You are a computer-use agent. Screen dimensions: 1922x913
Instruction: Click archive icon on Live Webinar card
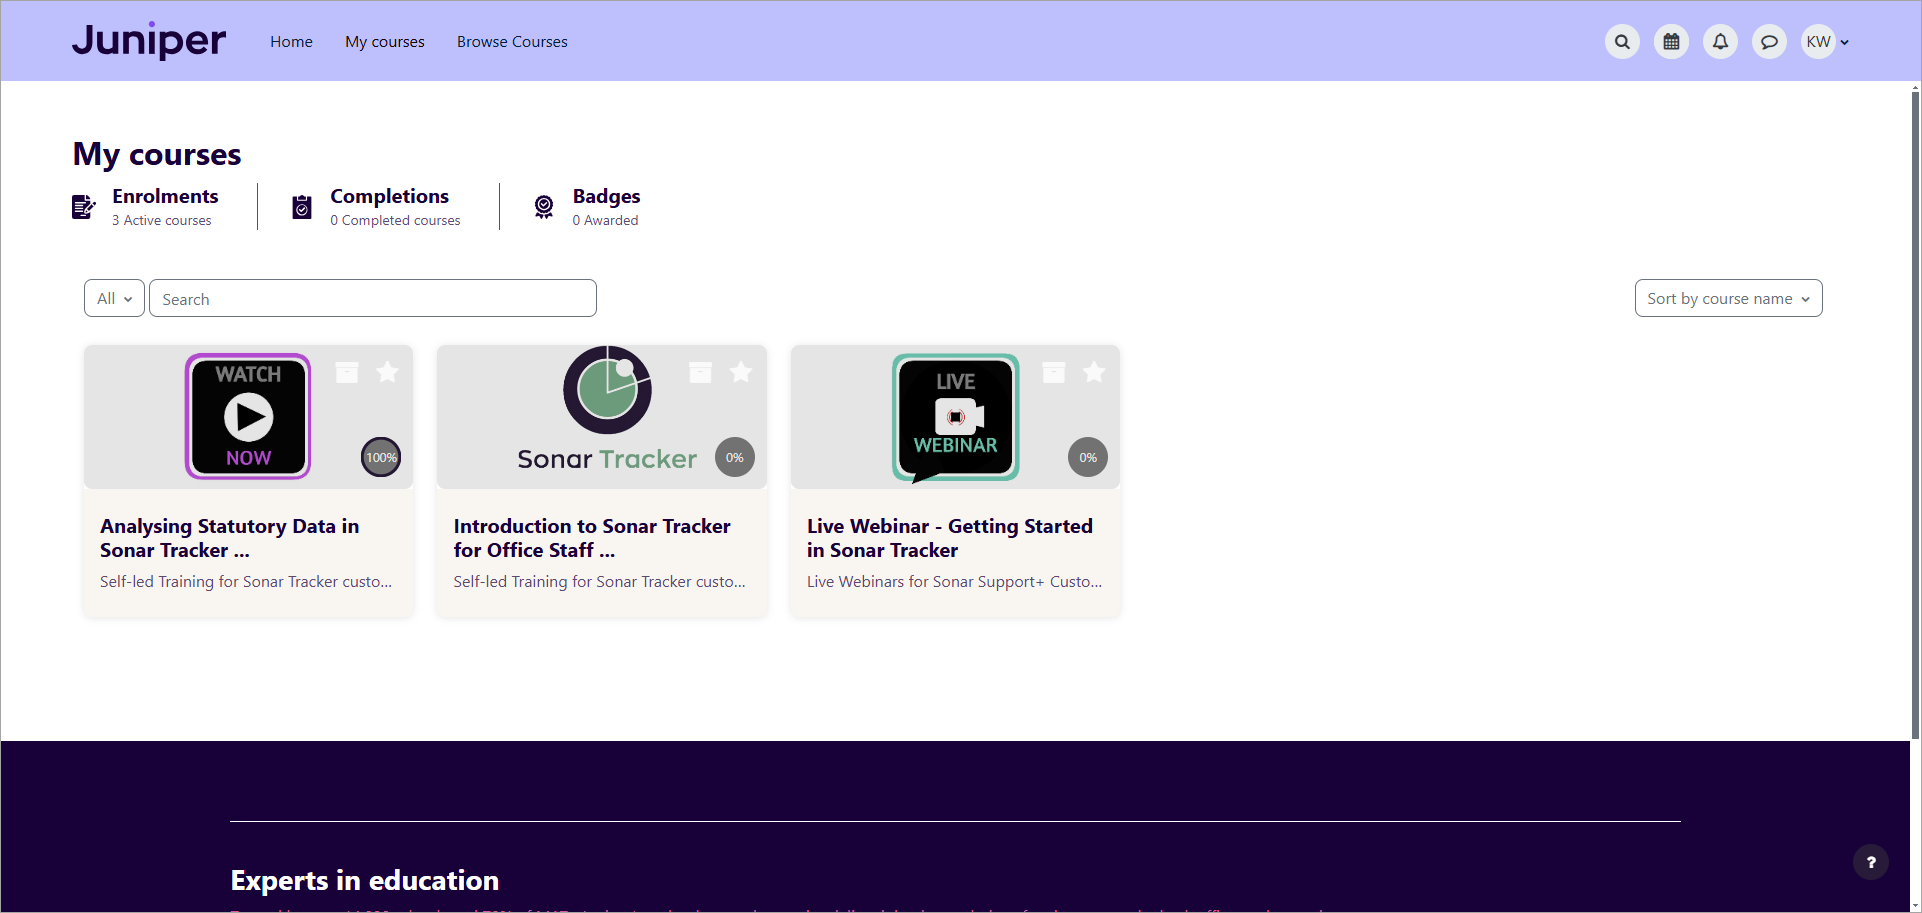coord(1054,372)
